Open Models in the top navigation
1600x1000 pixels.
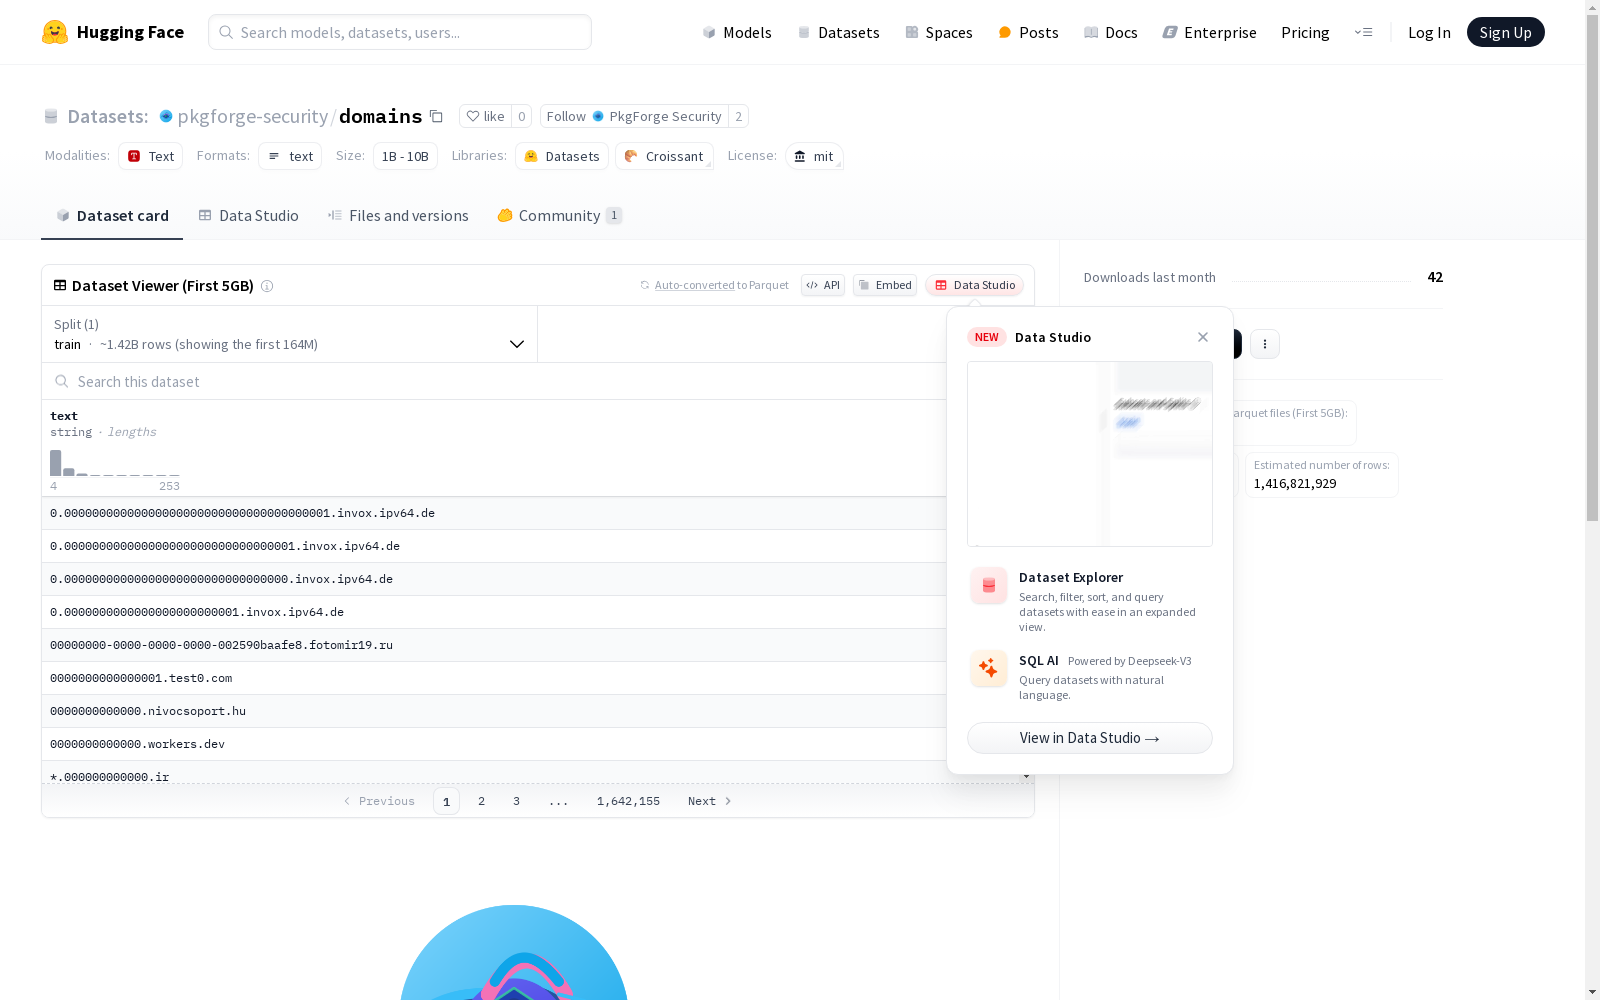click(x=737, y=32)
